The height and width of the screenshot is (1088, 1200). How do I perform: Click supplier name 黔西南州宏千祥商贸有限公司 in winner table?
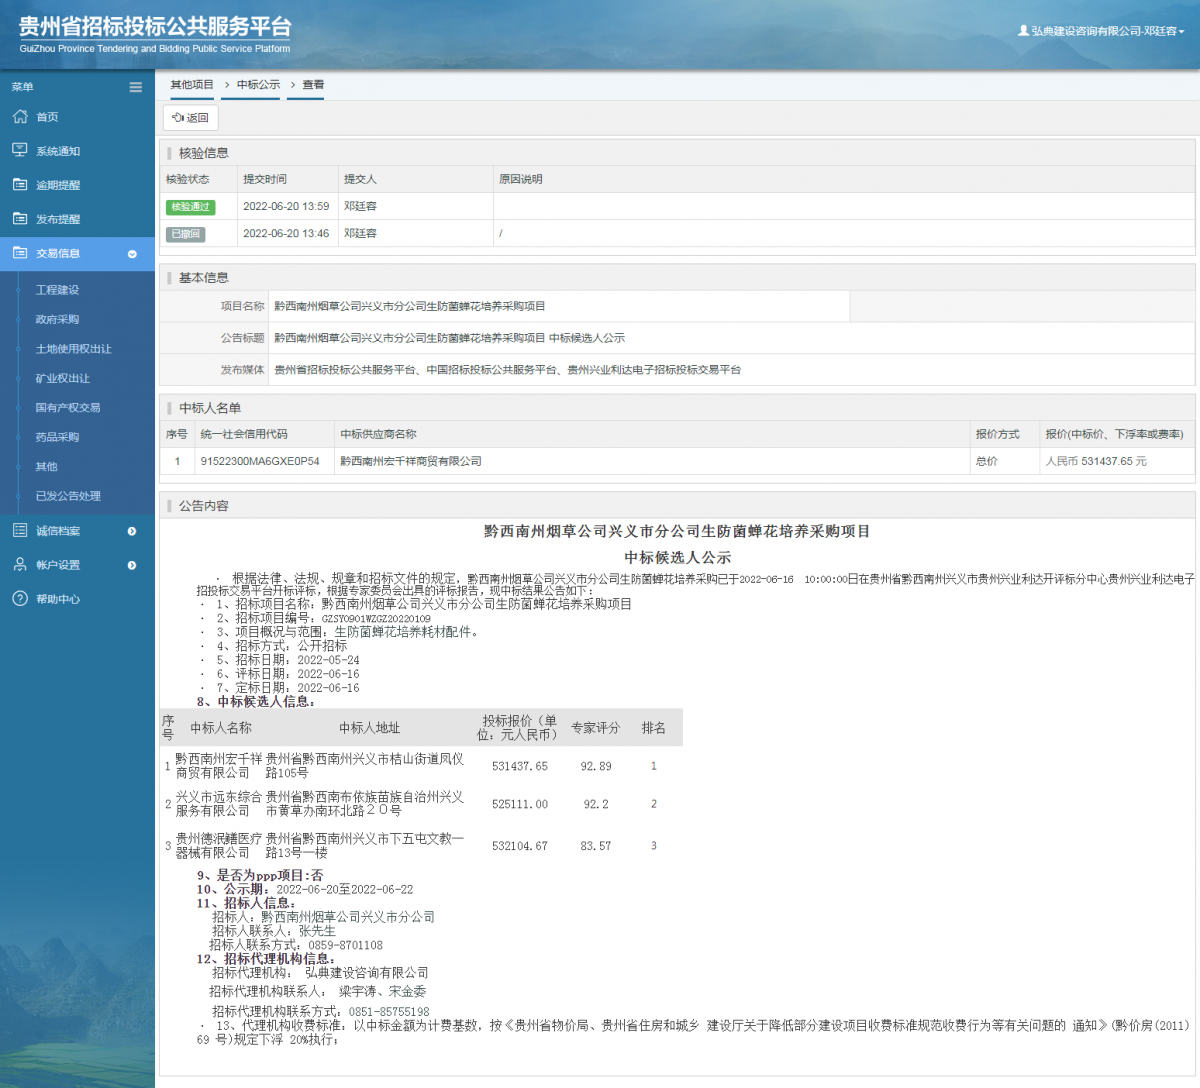click(411, 461)
